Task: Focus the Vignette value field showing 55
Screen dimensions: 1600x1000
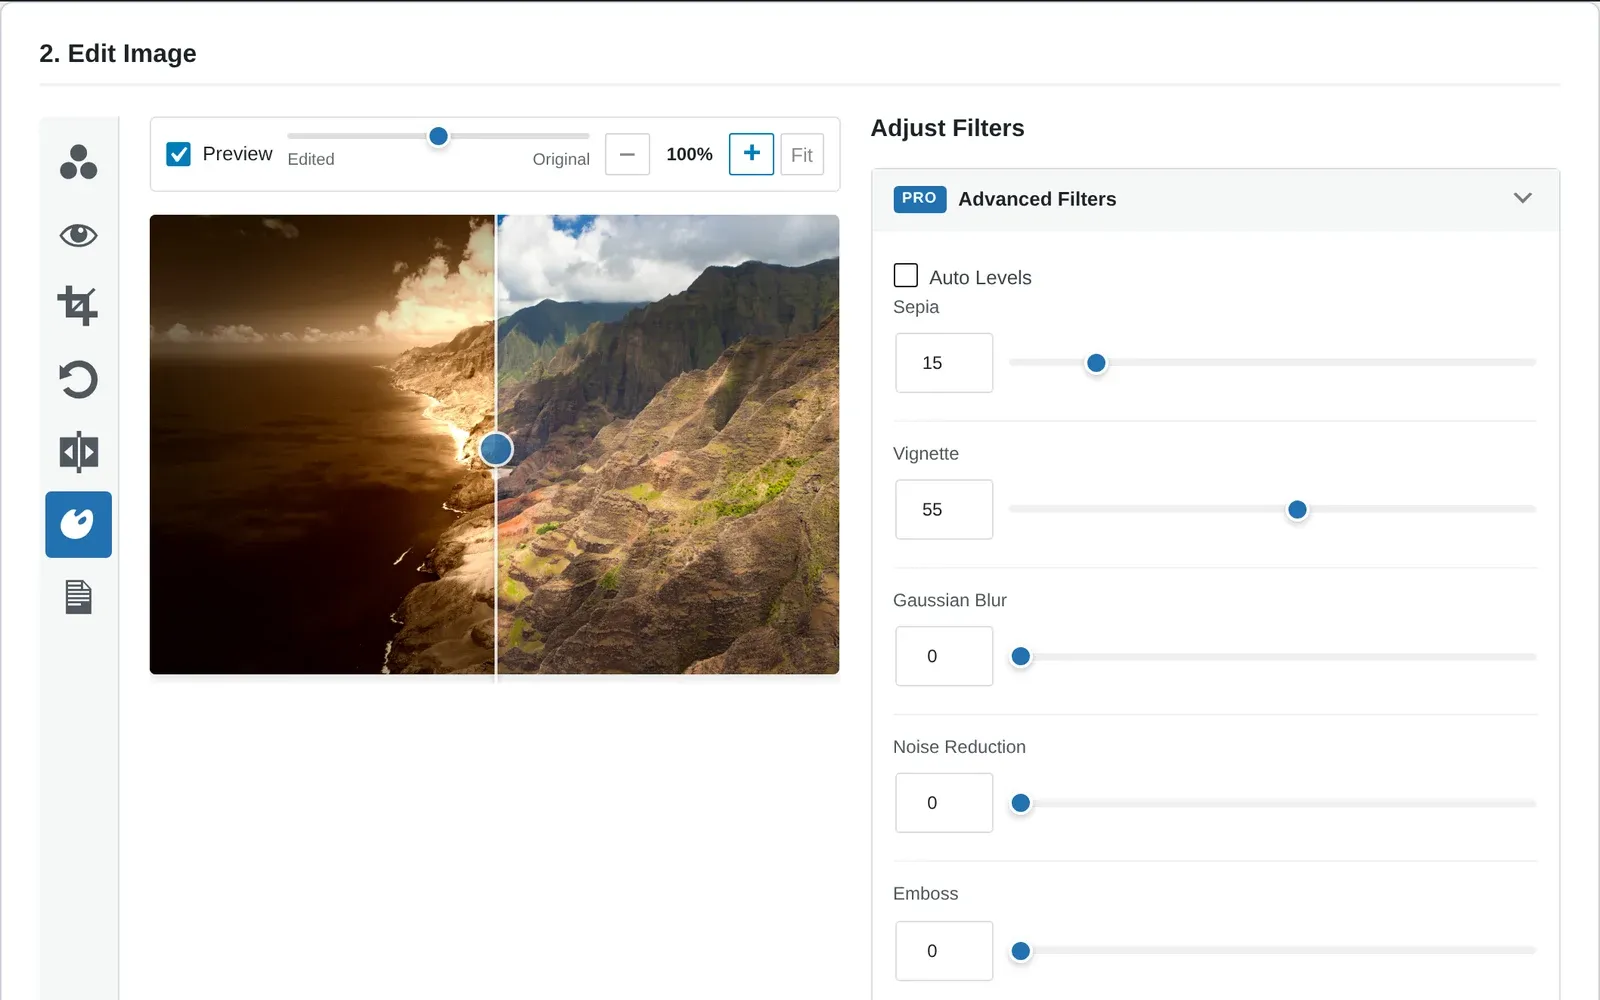Action: tap(944, 510)
